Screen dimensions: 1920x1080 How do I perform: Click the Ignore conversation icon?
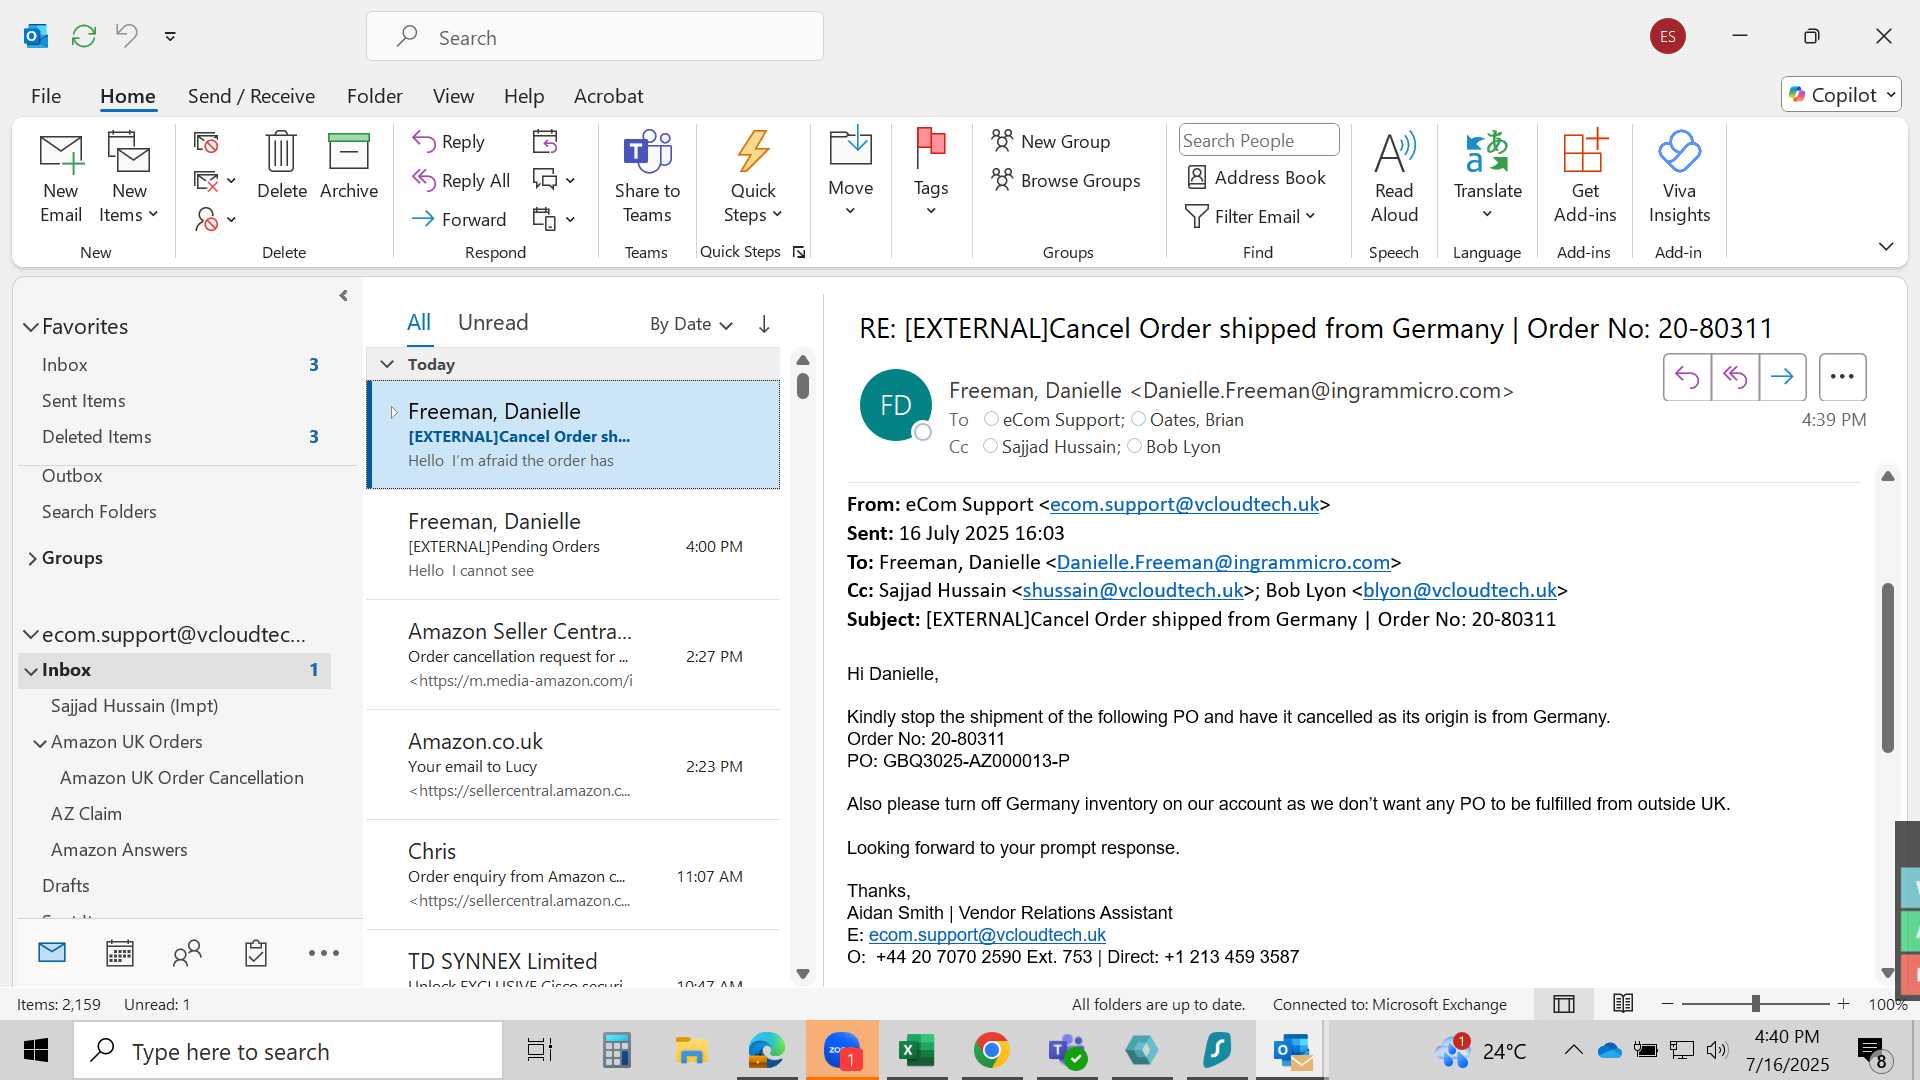pos(206,142)
